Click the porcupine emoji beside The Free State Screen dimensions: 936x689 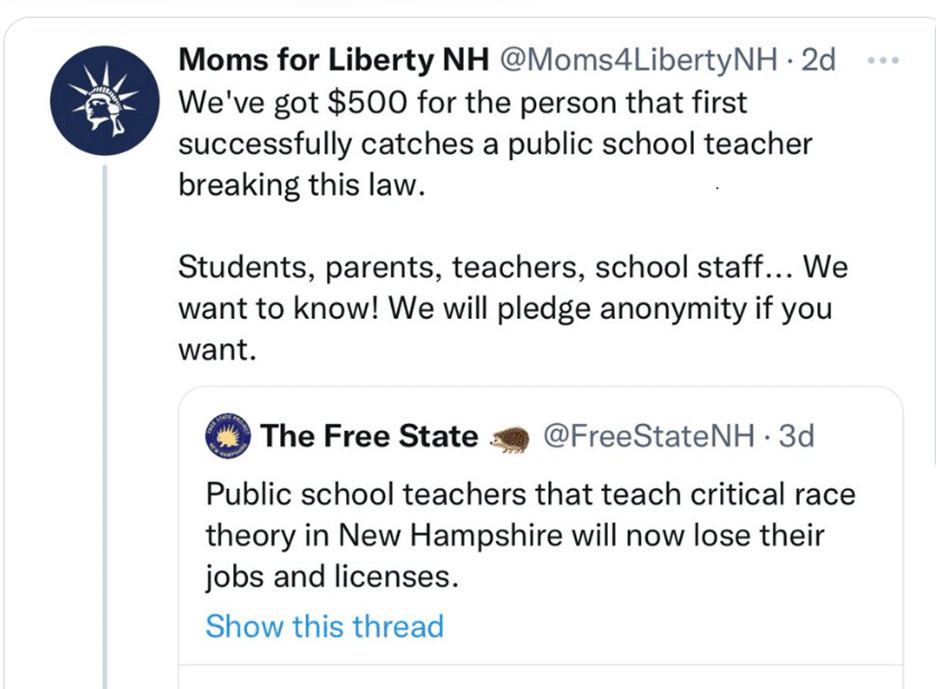tap(510, 438)
